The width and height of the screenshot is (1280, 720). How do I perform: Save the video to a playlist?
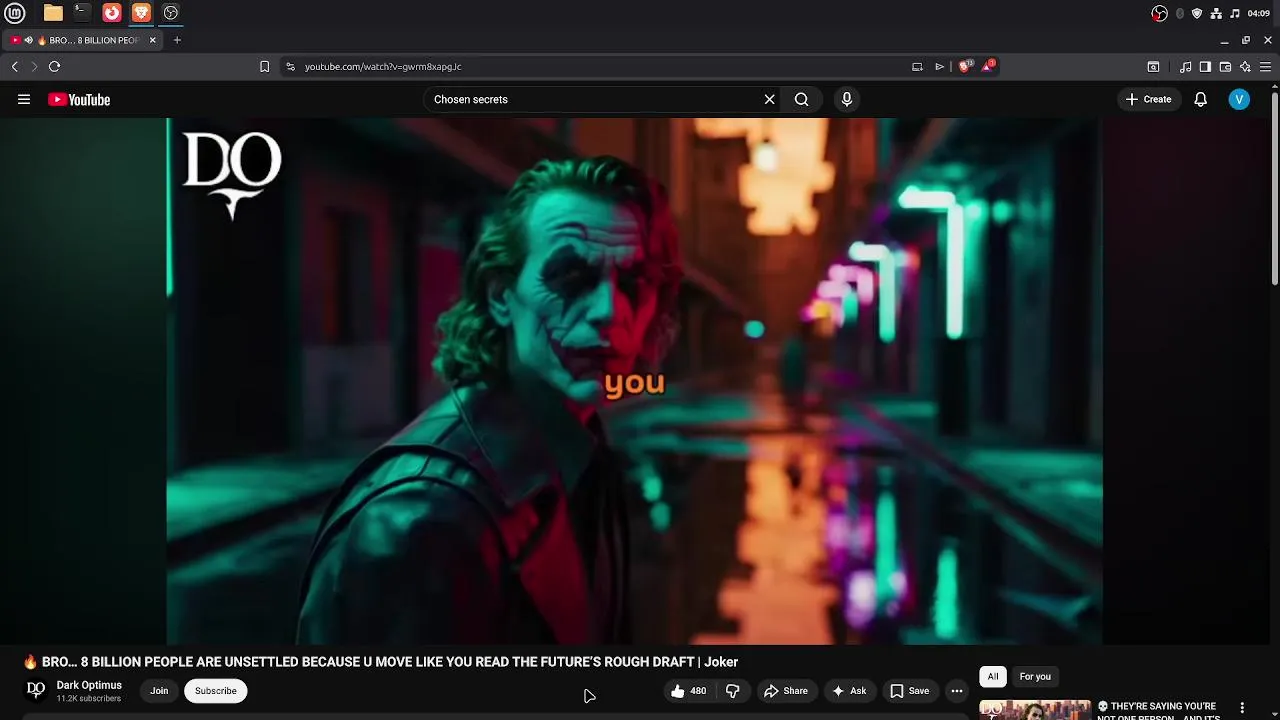pos(910,691)
